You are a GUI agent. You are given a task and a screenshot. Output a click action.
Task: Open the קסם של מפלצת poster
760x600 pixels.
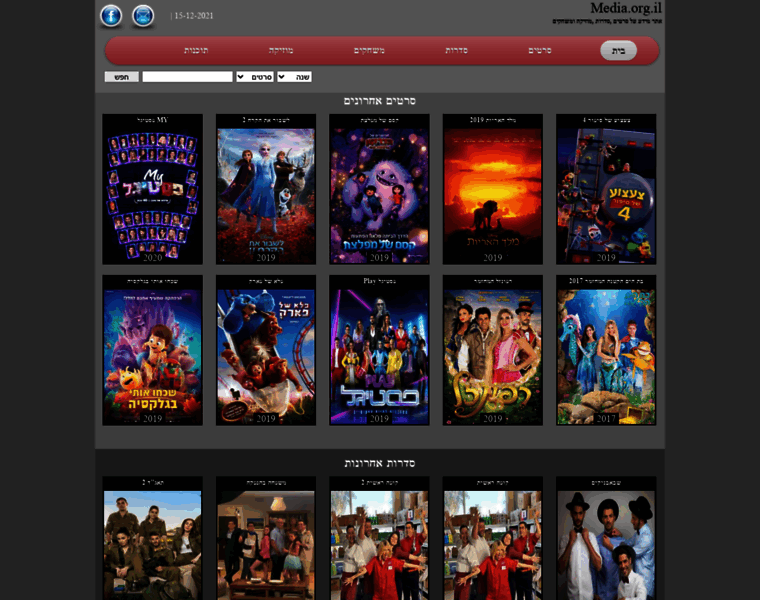pos(380,189)
